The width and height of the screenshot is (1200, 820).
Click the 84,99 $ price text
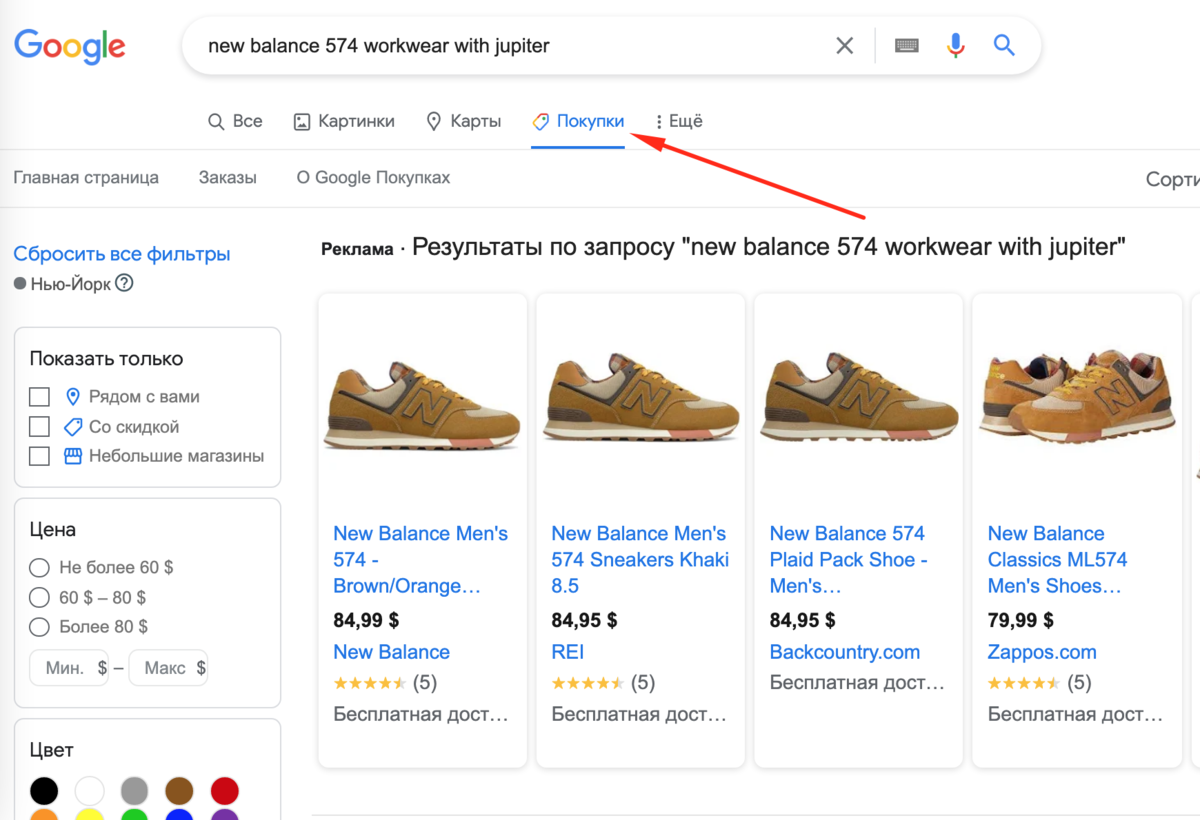click(x=366, y=620)
